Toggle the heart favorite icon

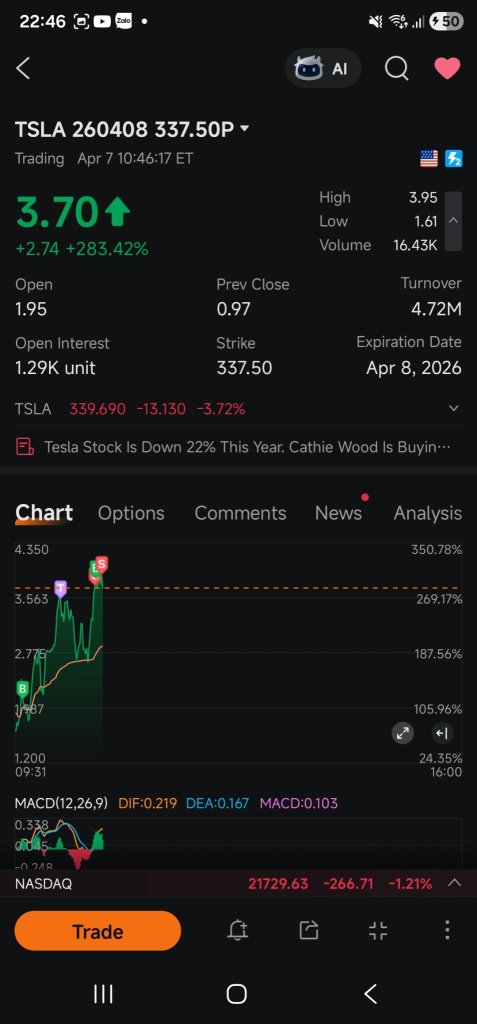point(448,68)
